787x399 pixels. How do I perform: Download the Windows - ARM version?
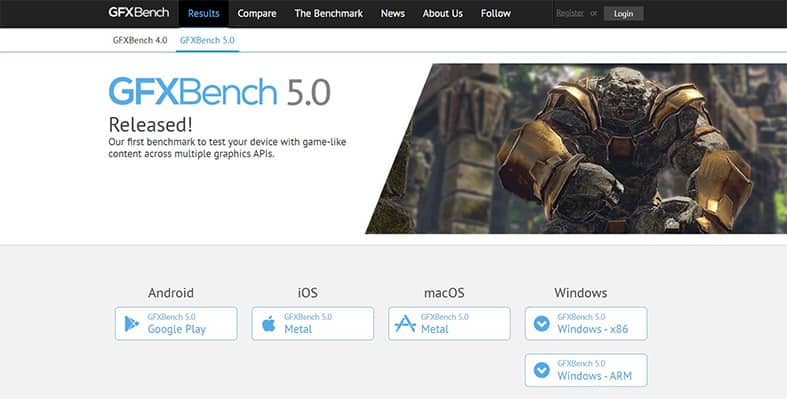(x=586, y=370)
